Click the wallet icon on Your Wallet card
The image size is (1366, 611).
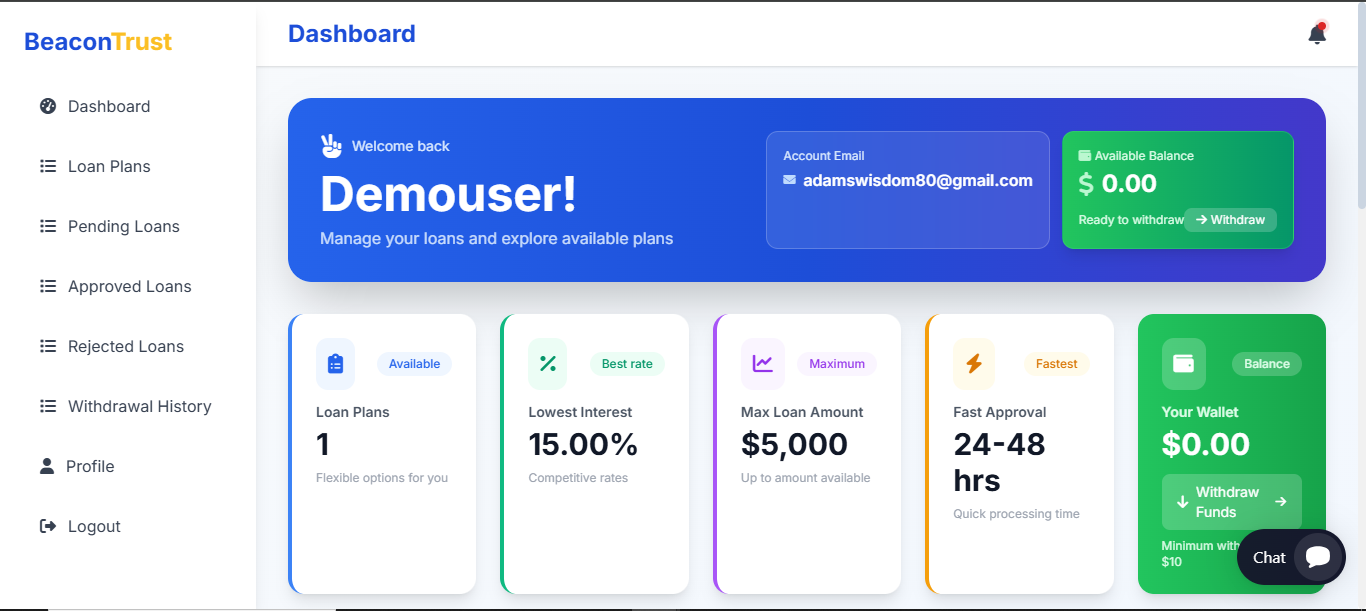pos(1184,364)
